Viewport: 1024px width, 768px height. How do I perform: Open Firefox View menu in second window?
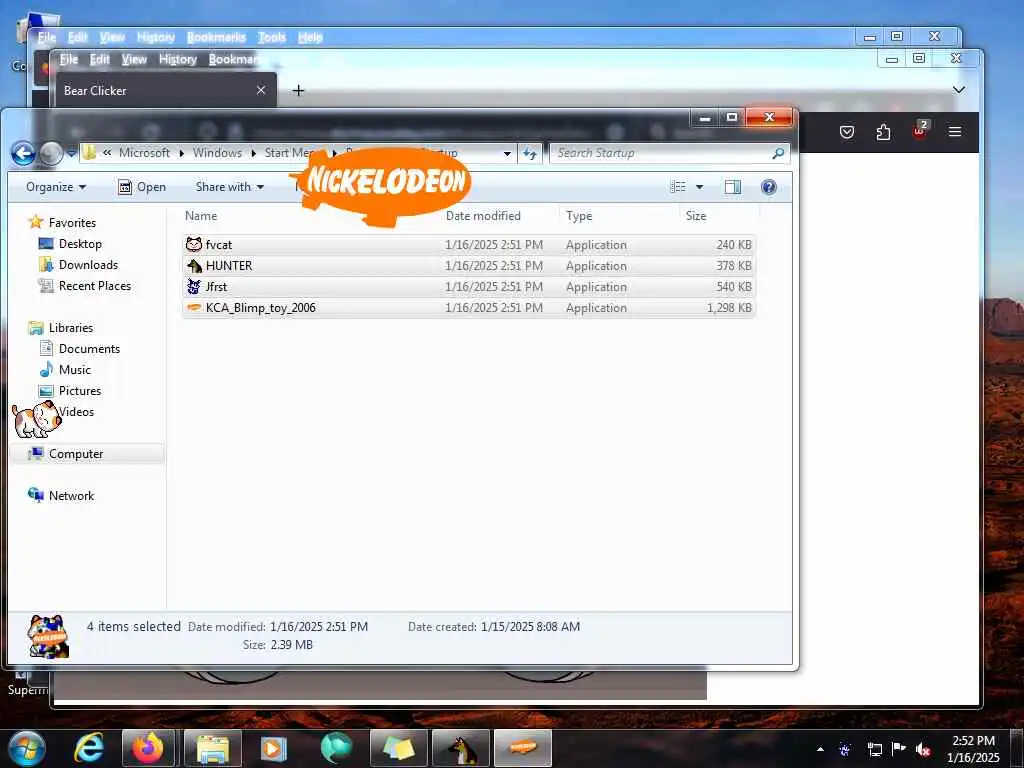[x=134, y=59]
